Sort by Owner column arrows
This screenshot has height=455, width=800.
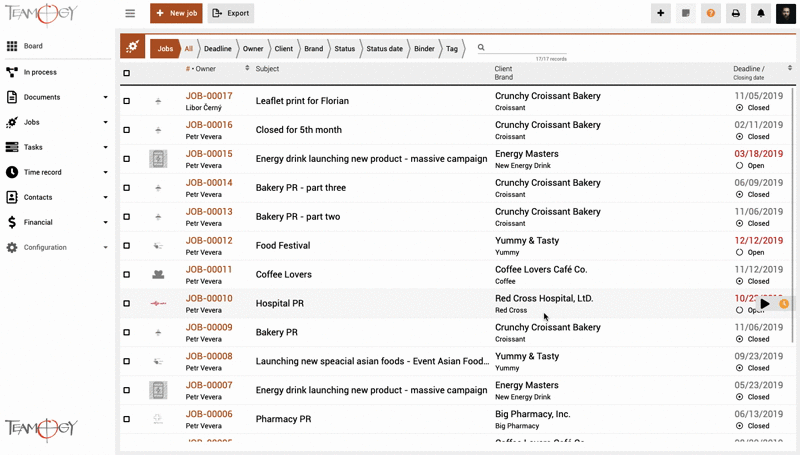coord(247,68)
